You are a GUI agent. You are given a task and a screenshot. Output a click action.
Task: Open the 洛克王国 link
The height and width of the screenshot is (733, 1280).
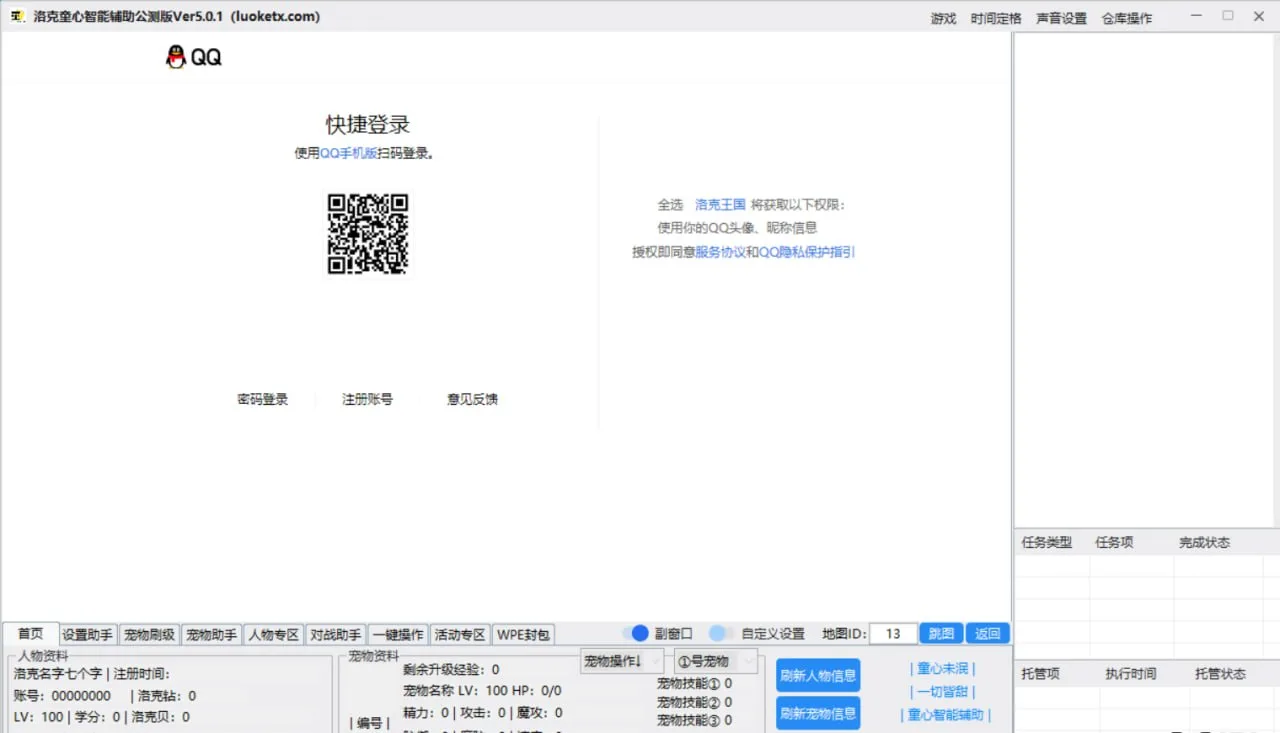pos(720,204)
